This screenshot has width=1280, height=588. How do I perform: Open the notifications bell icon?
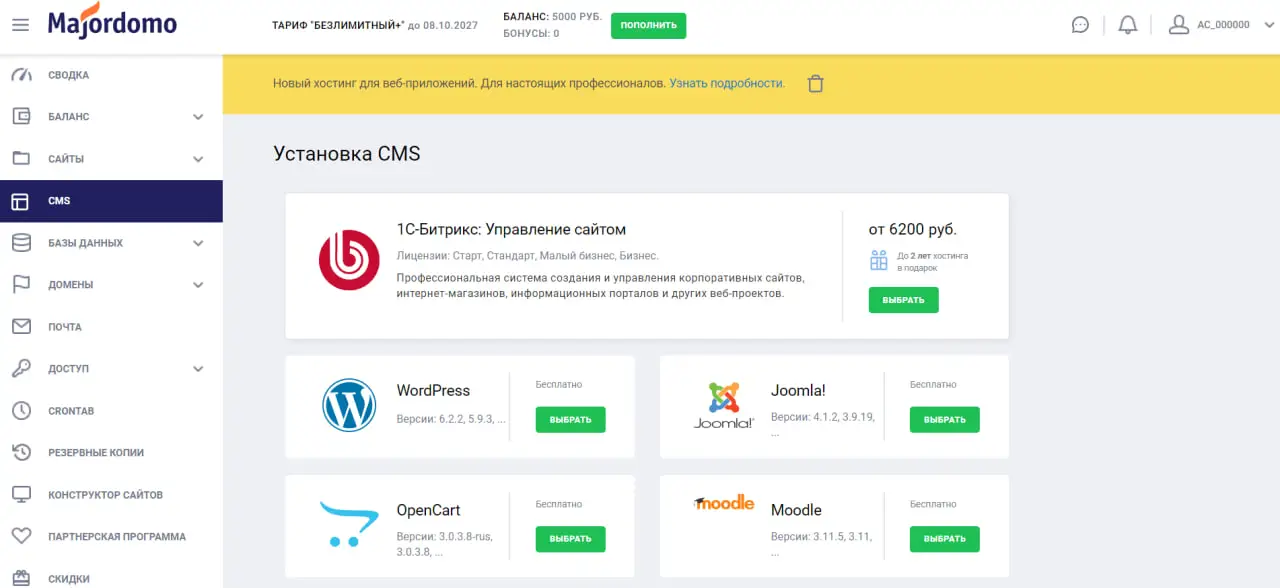(x=1128, y=25)
